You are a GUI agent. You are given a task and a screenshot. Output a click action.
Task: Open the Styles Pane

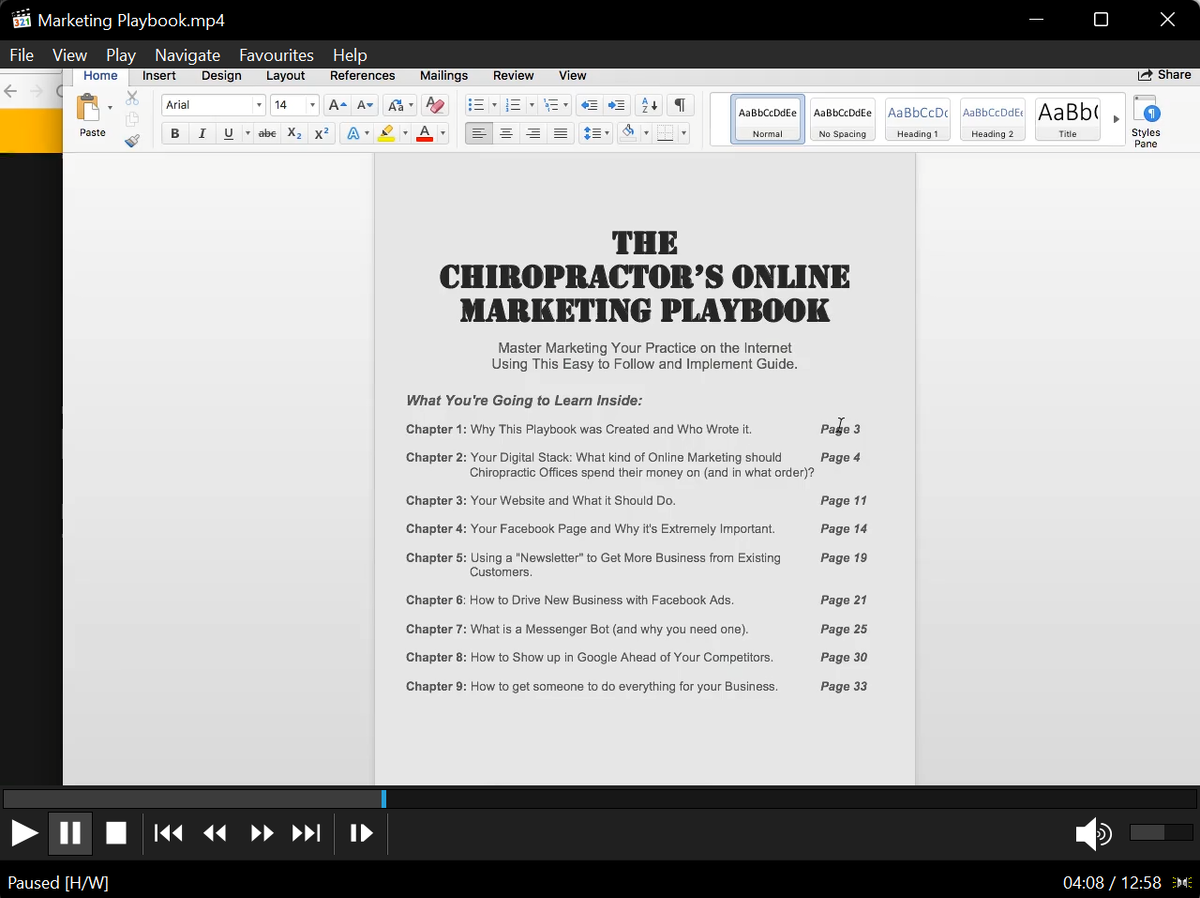(1146, 121)
